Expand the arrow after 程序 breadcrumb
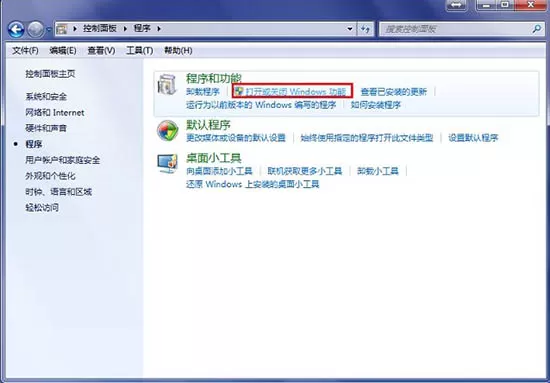 coord(159,29)
